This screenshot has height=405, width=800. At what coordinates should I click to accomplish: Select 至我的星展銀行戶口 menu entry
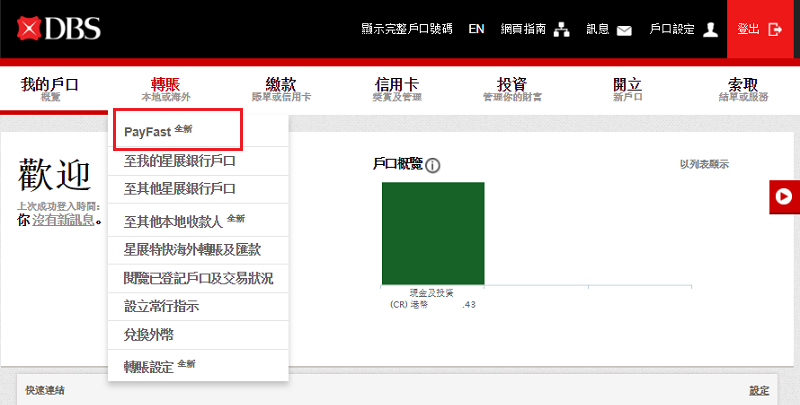click(x=179, y=161)
